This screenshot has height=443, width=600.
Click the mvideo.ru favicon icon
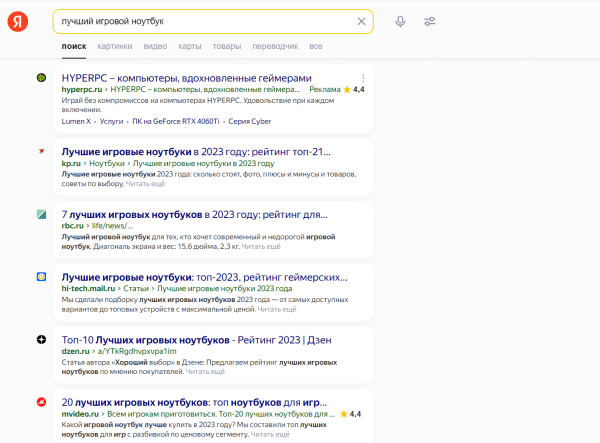pos(41,402)
